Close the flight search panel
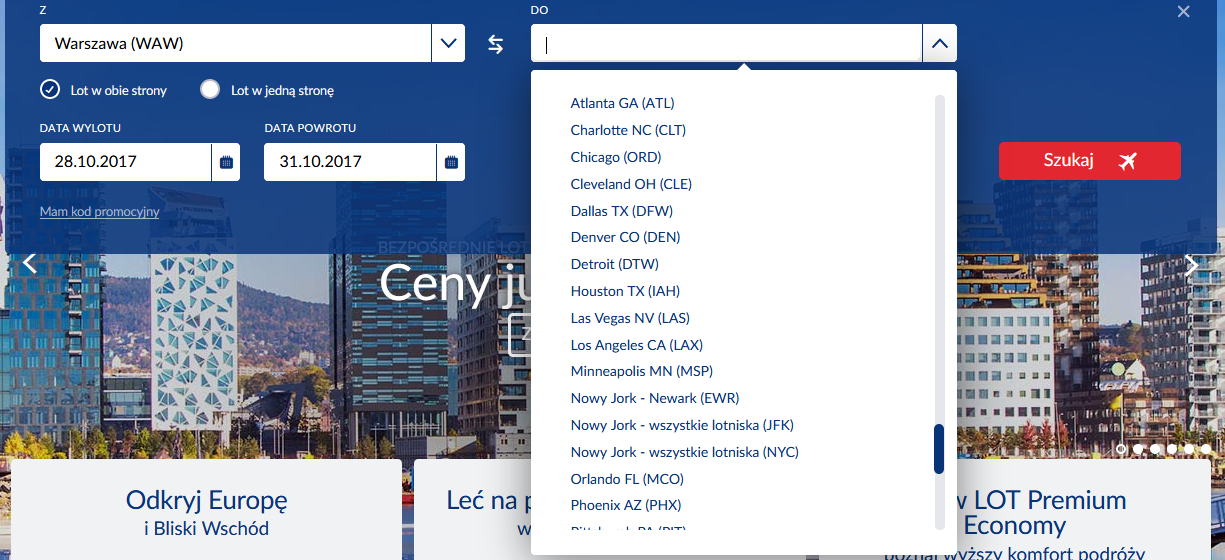 coord(1184,12)
